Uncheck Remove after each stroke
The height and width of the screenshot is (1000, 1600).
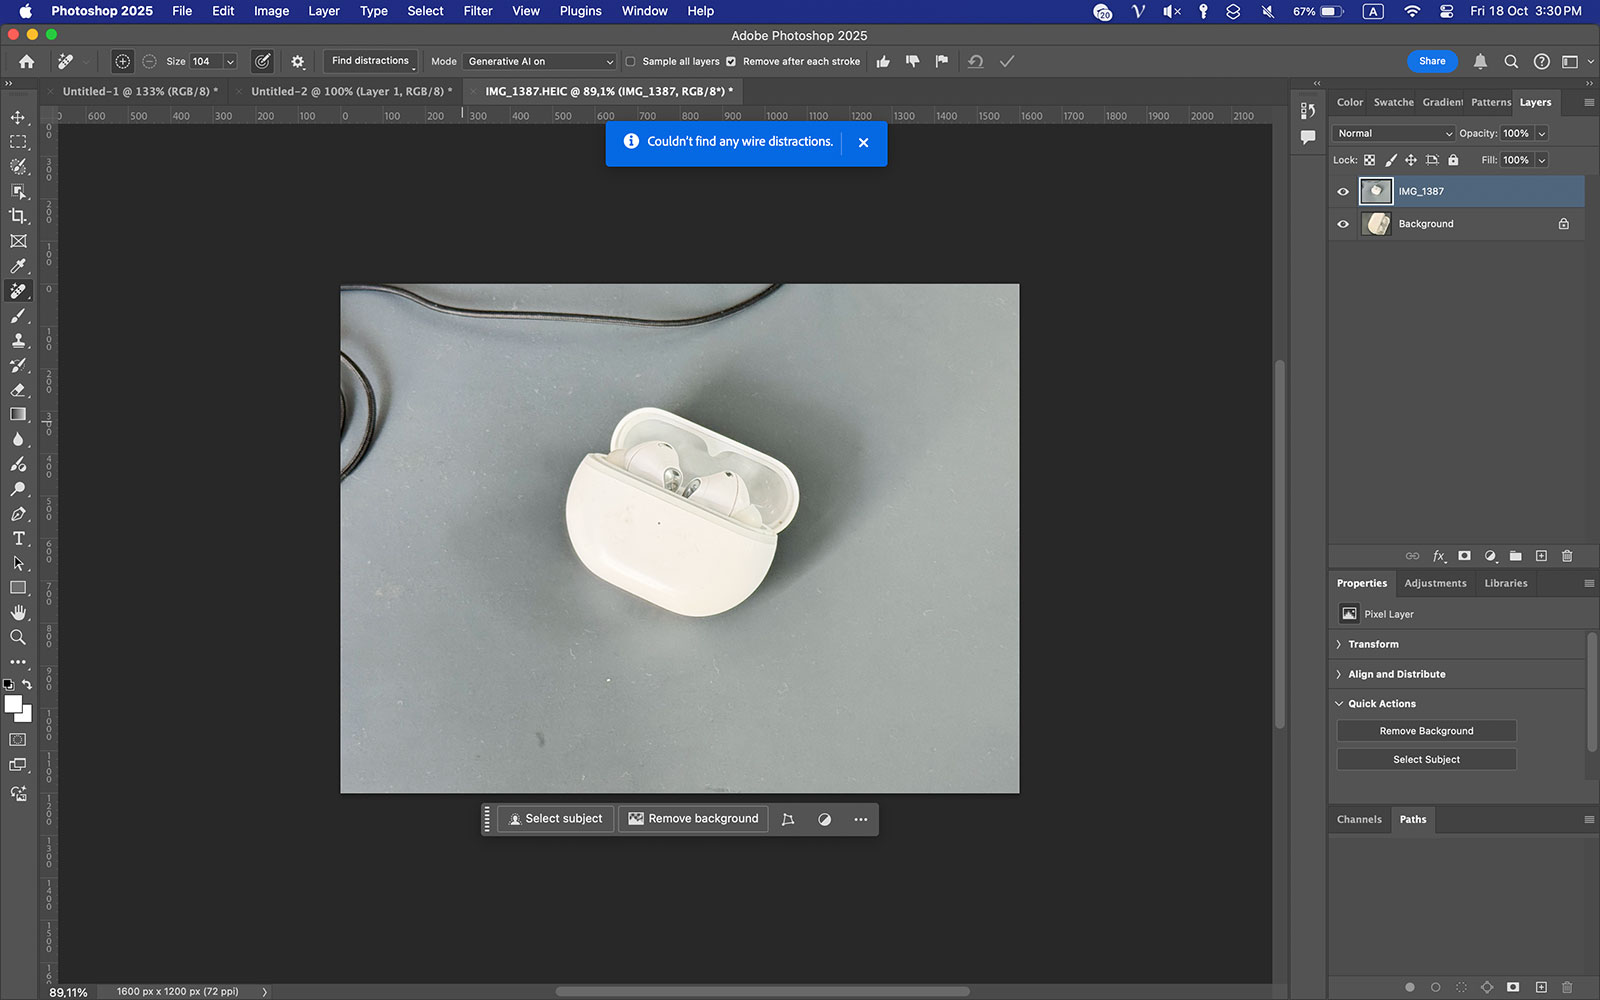tap(731, 62)
